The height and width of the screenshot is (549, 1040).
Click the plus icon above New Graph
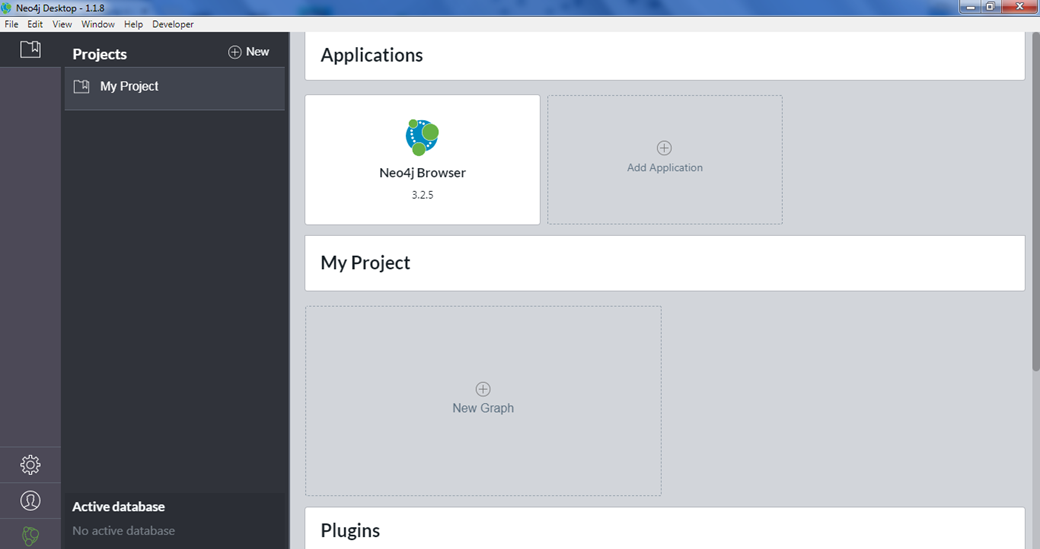pos(483,389)
